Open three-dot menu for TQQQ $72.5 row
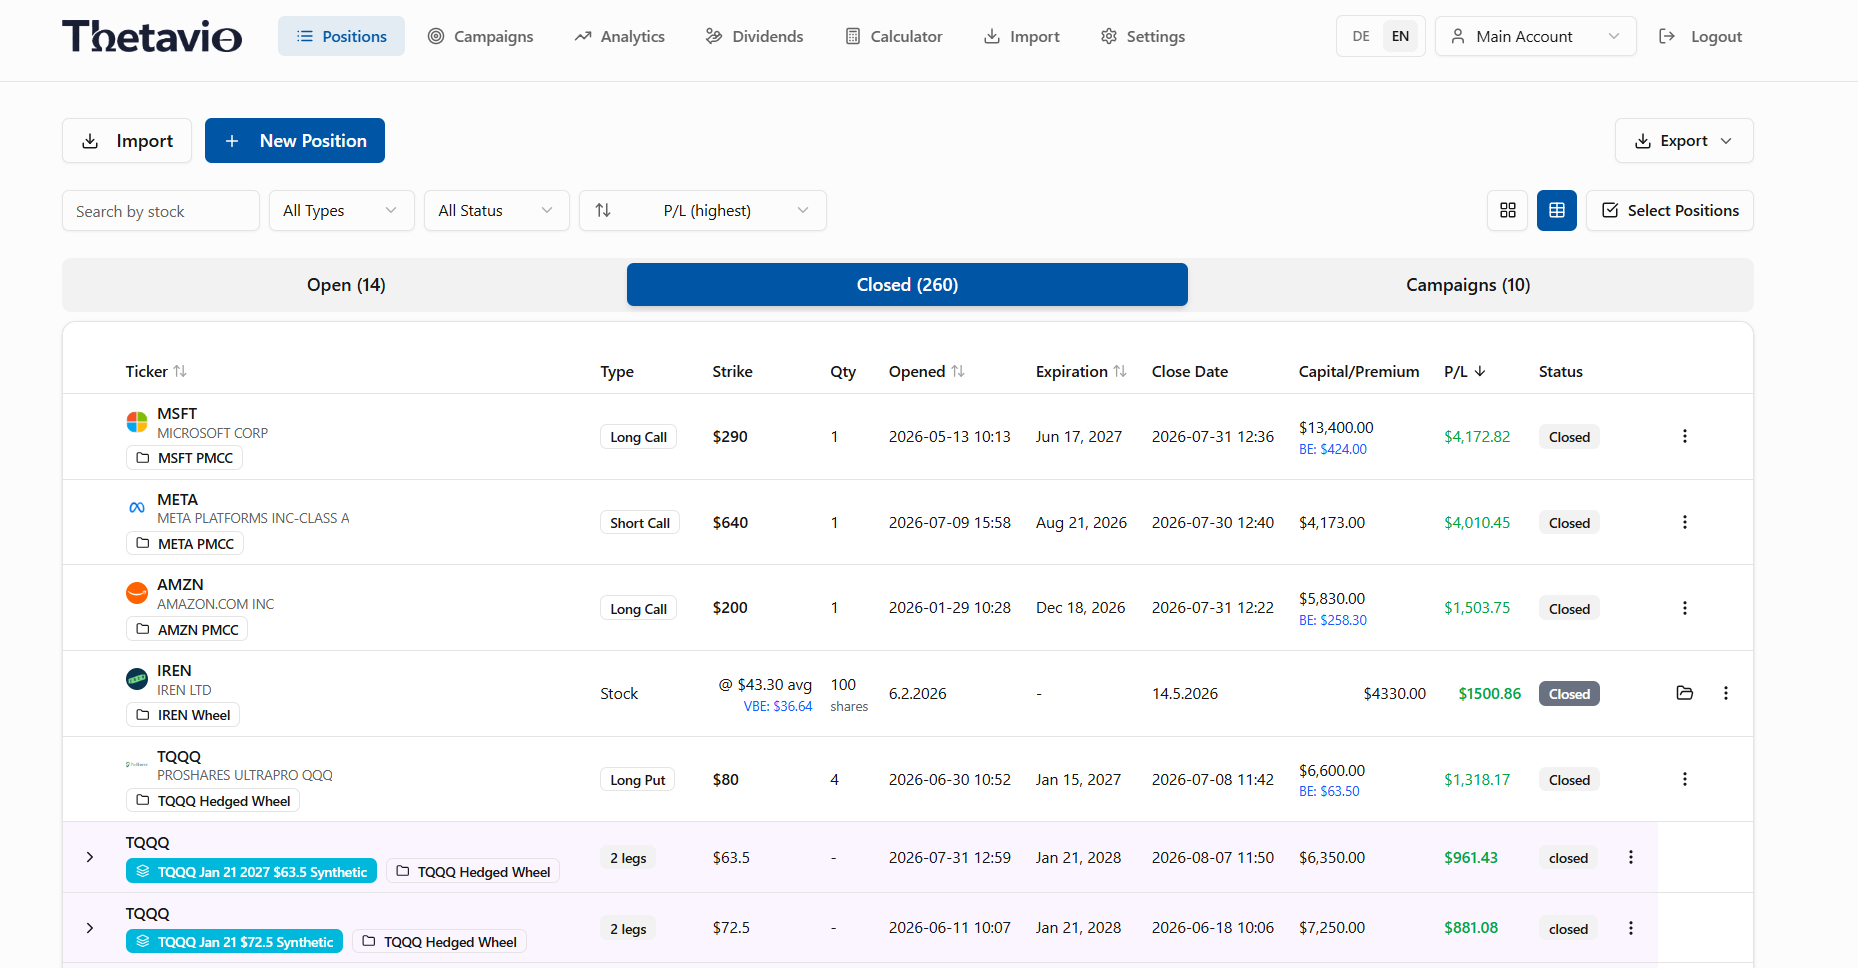Image resolution: width=1858 pixels, height=968 pixels. (x=1631, y=928)
